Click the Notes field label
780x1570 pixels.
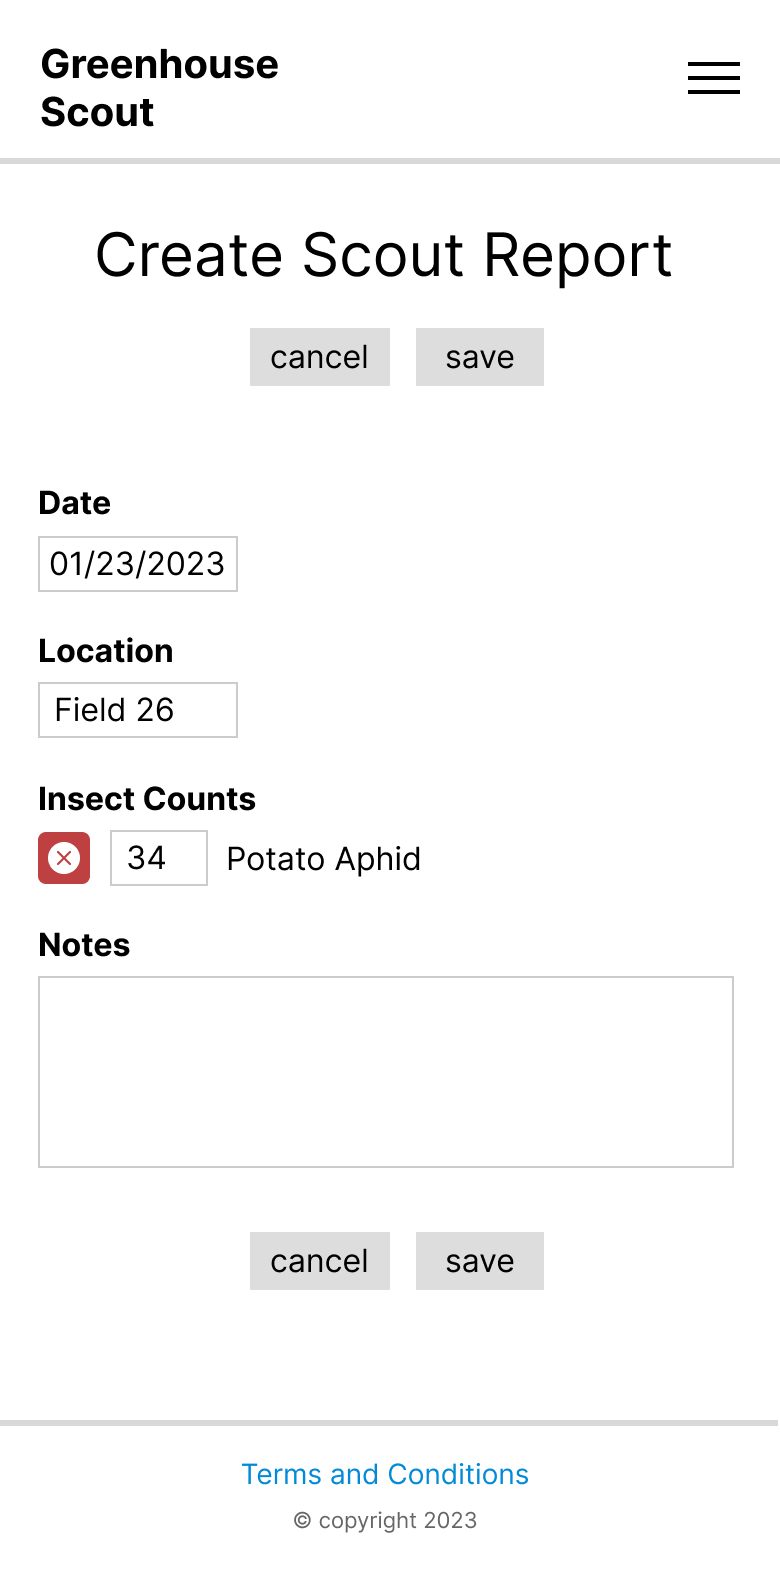click(84, 945)
